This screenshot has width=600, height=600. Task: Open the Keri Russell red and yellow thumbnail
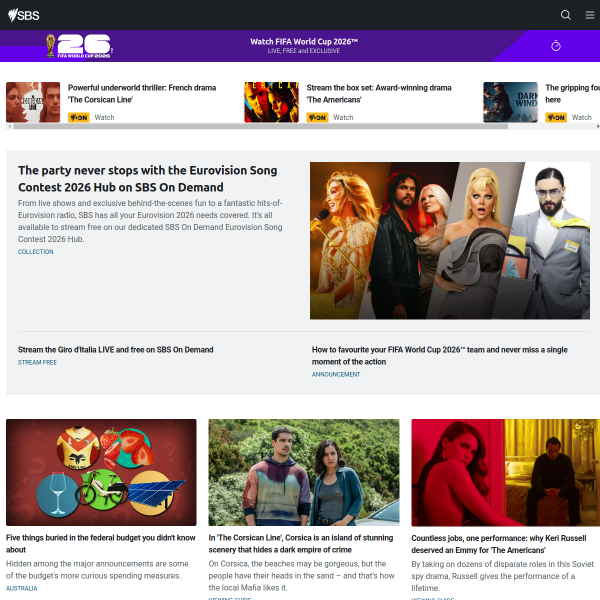pyautogui.click(x=505, y=473)
